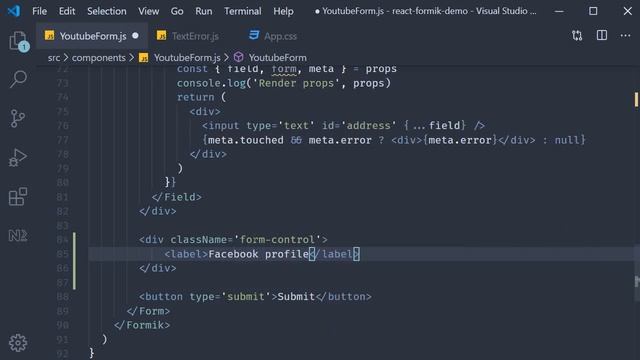640x360 pixels.
Task: Click the return keyword on line 74
Action: coord(196,97)
